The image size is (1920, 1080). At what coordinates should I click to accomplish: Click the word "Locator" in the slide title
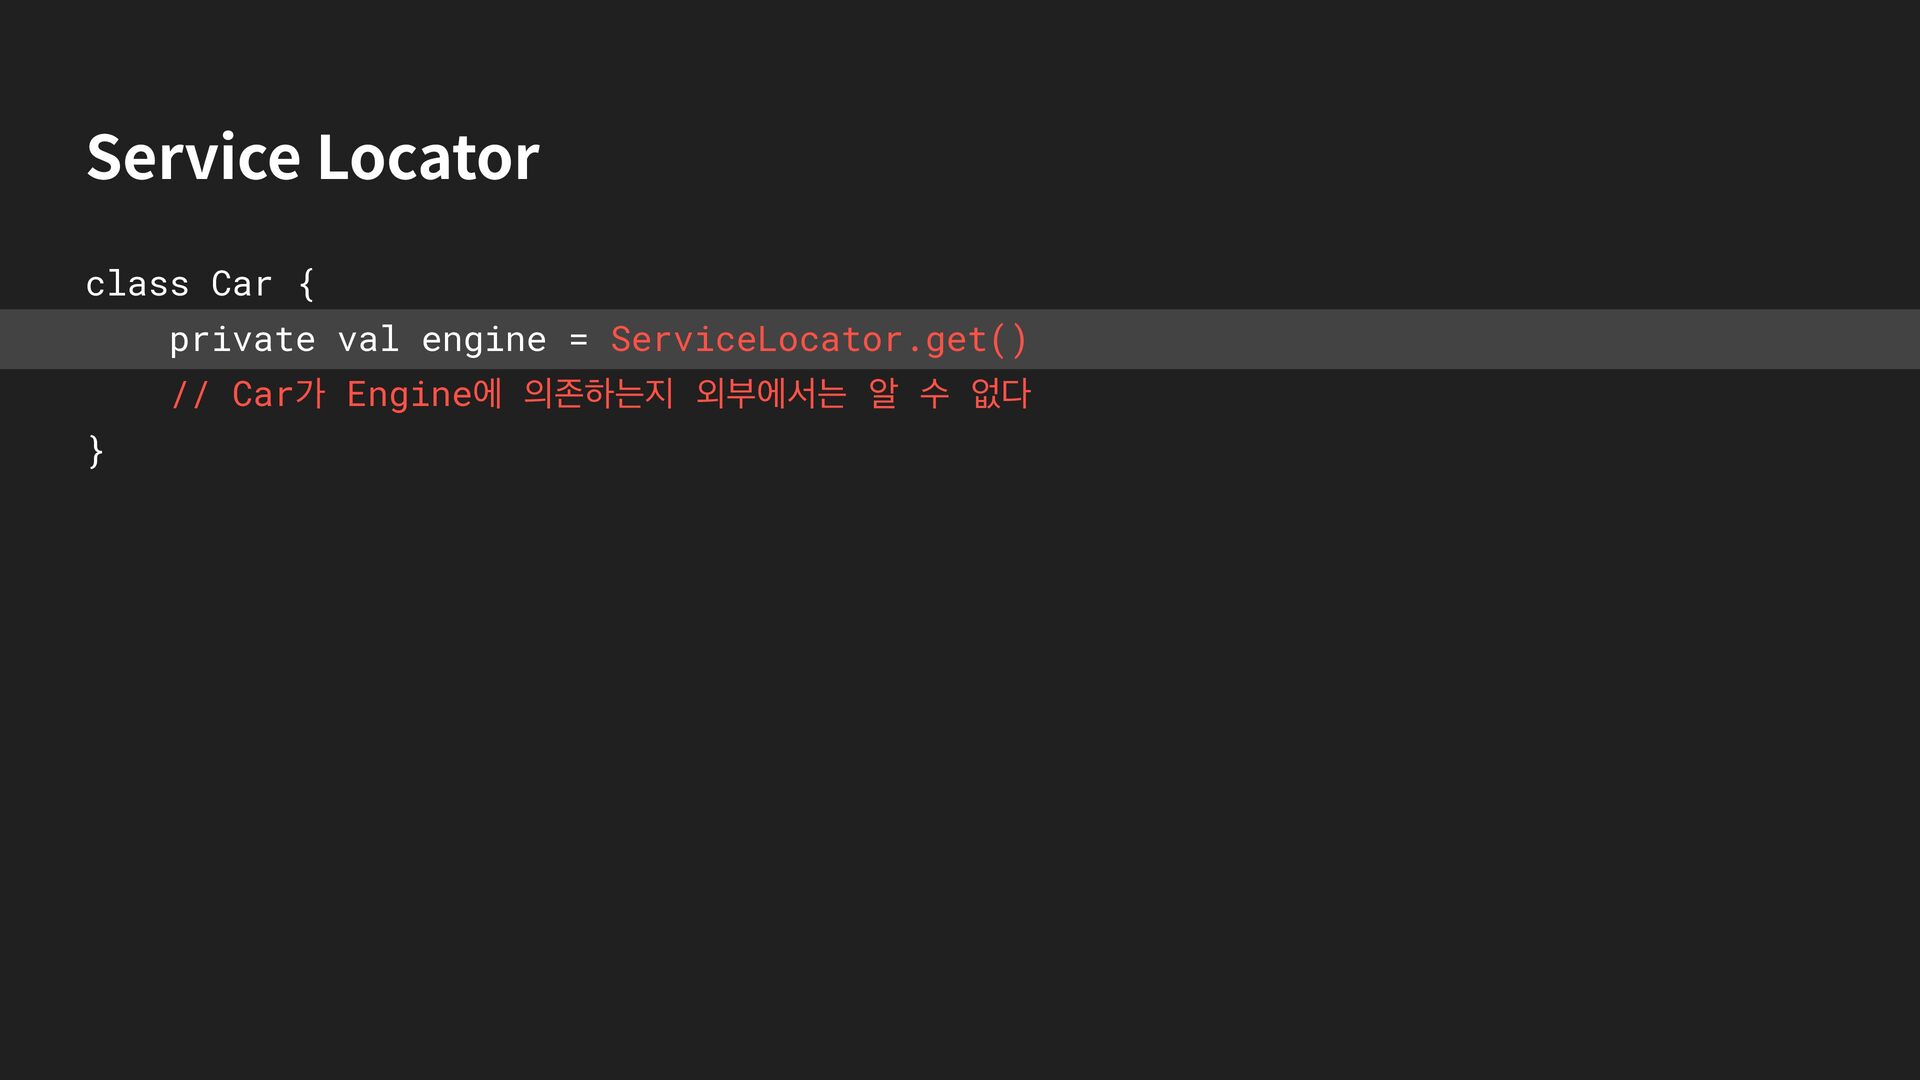click(428, 157)
